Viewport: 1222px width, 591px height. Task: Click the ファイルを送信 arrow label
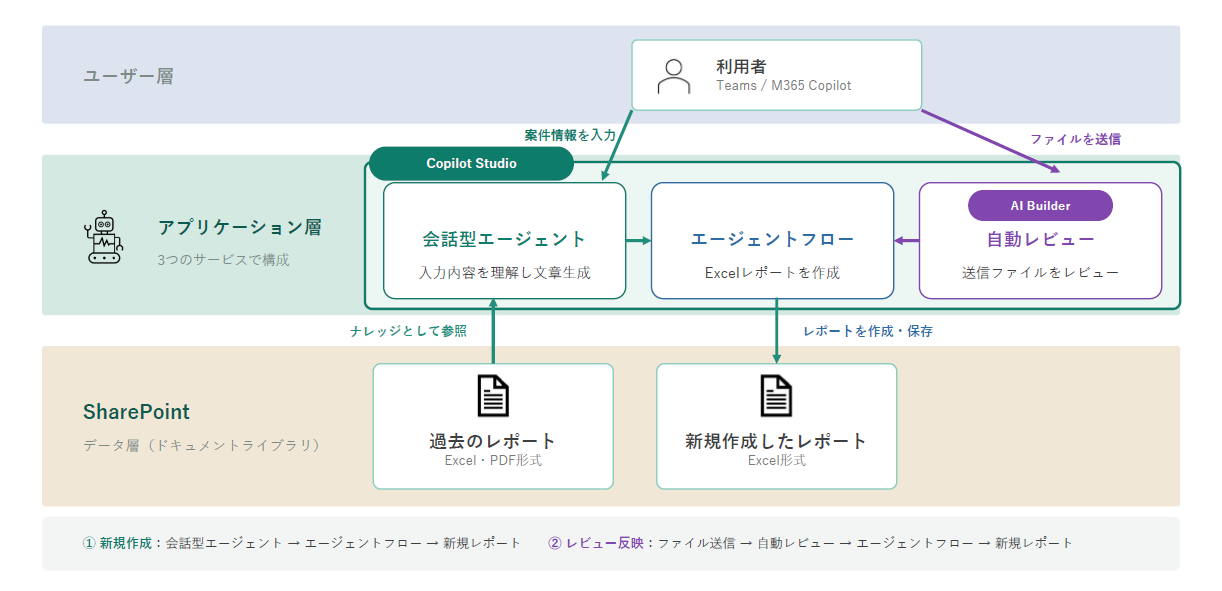(x=1075, y=139)
